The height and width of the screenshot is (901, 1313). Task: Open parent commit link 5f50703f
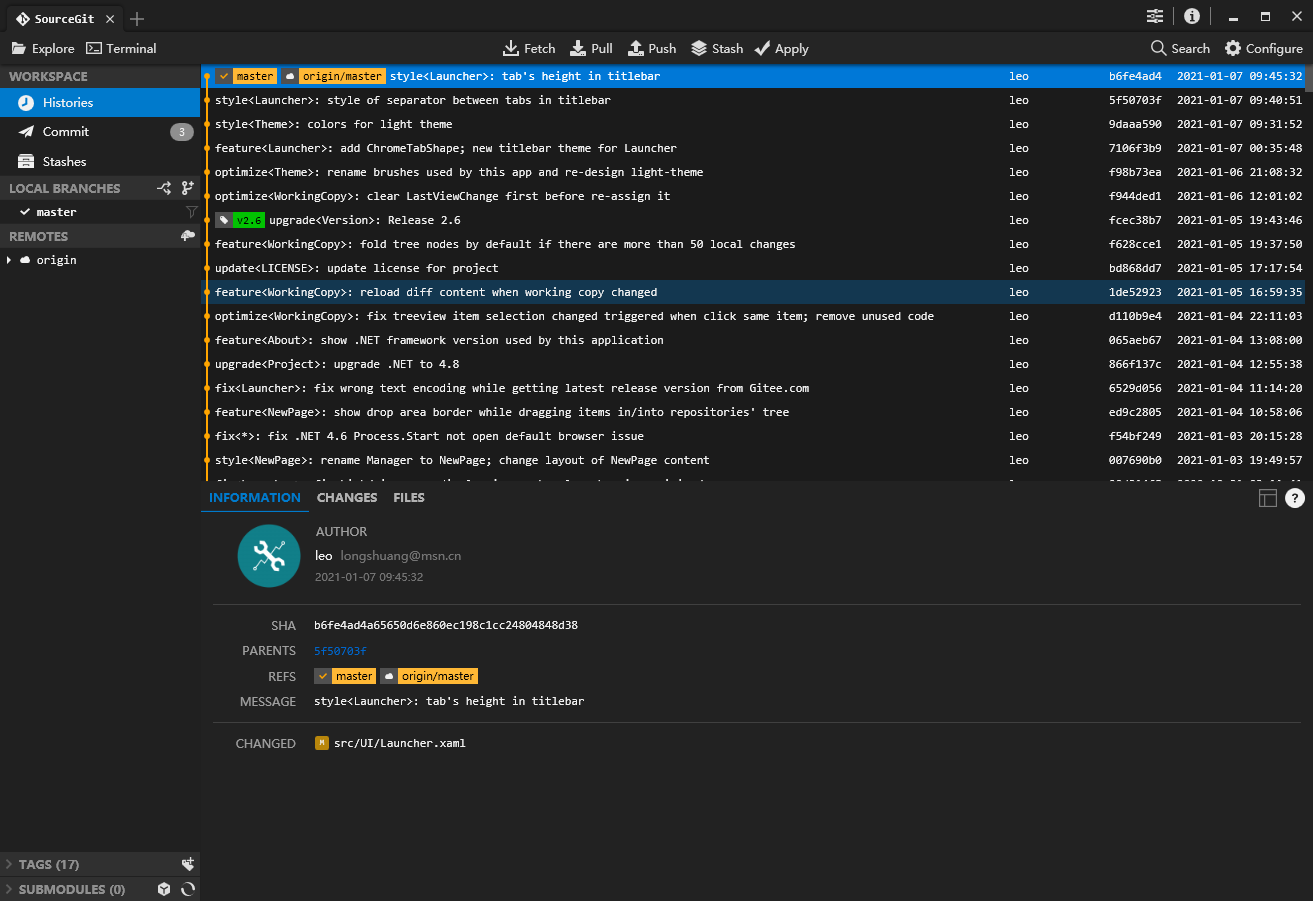(x=338, y=650)
